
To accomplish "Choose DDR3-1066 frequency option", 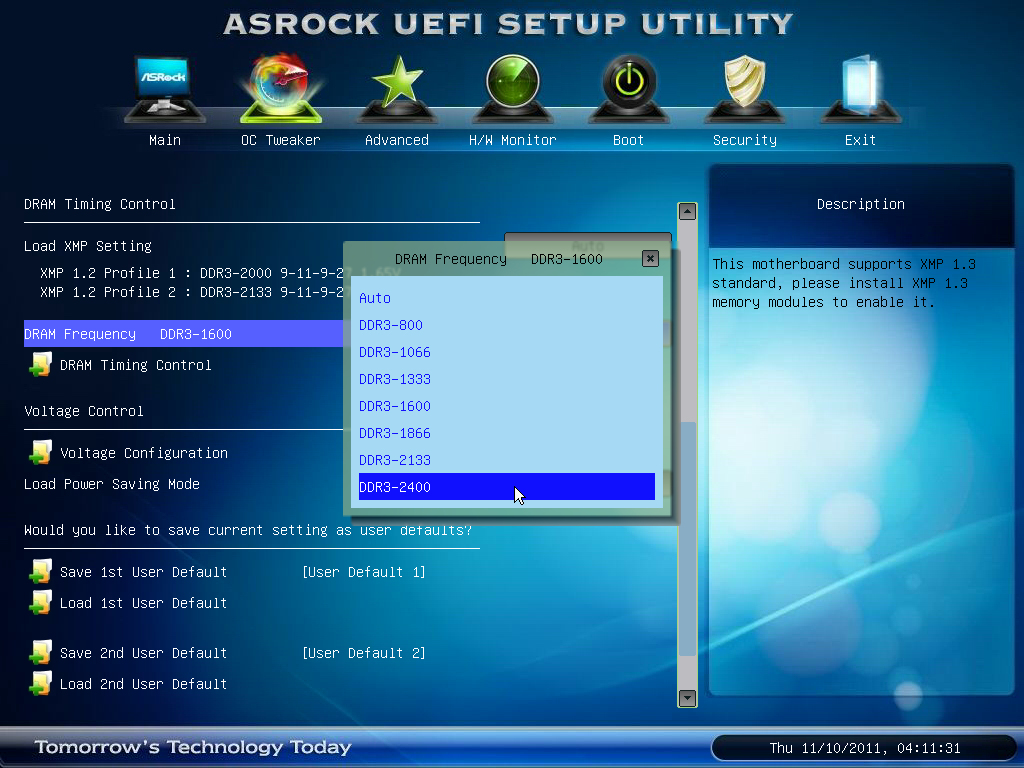I will pos(507,352).
